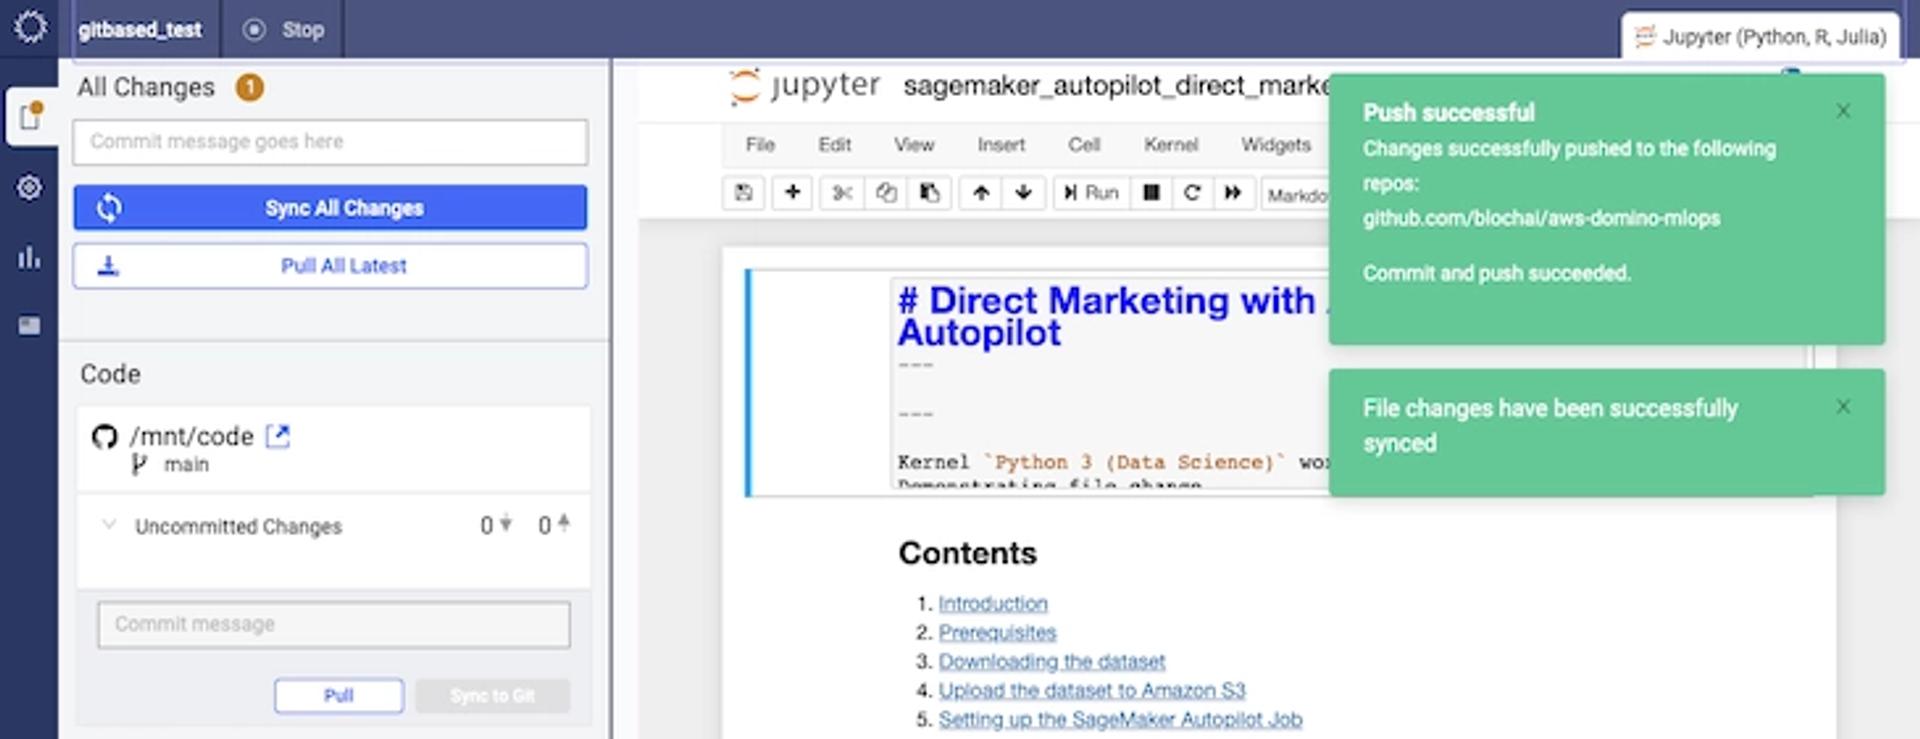The image size is (1920, 739).
Task: Click the Pull All Latest button
Action: pyautogui.click(x=330, y=266)
